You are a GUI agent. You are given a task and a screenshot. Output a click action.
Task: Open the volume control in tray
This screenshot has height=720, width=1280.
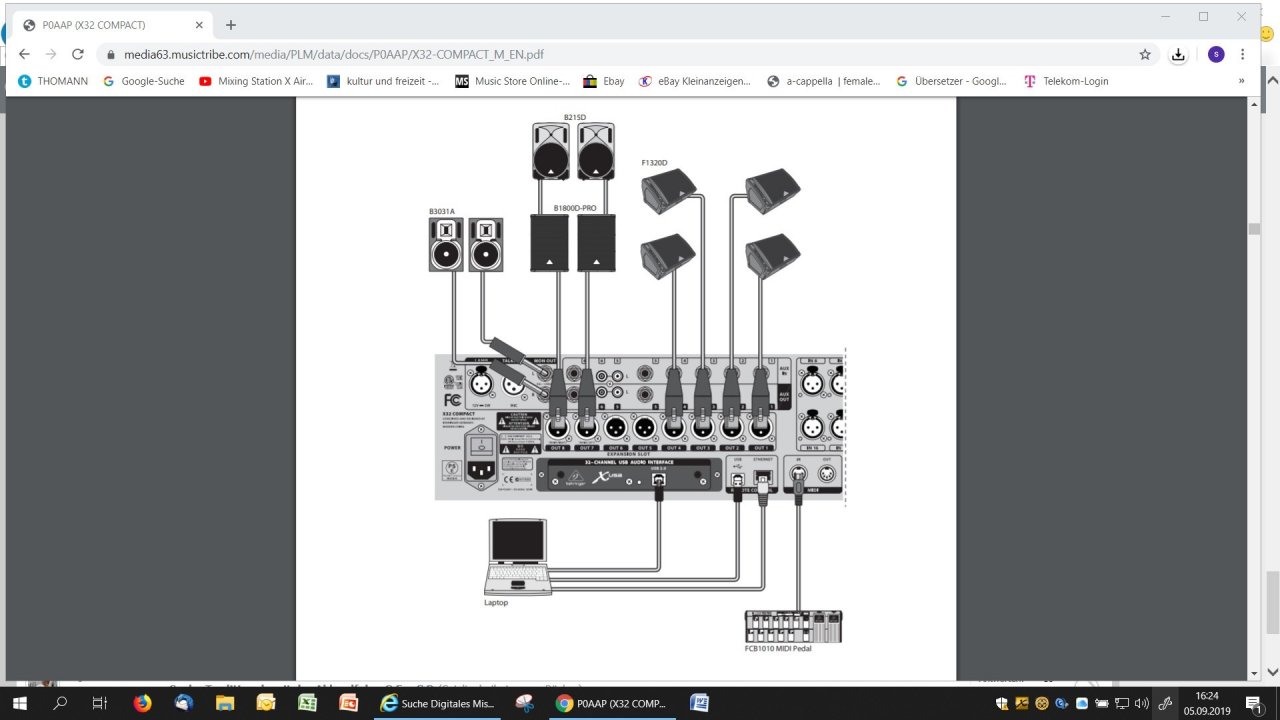(1141, 703)
